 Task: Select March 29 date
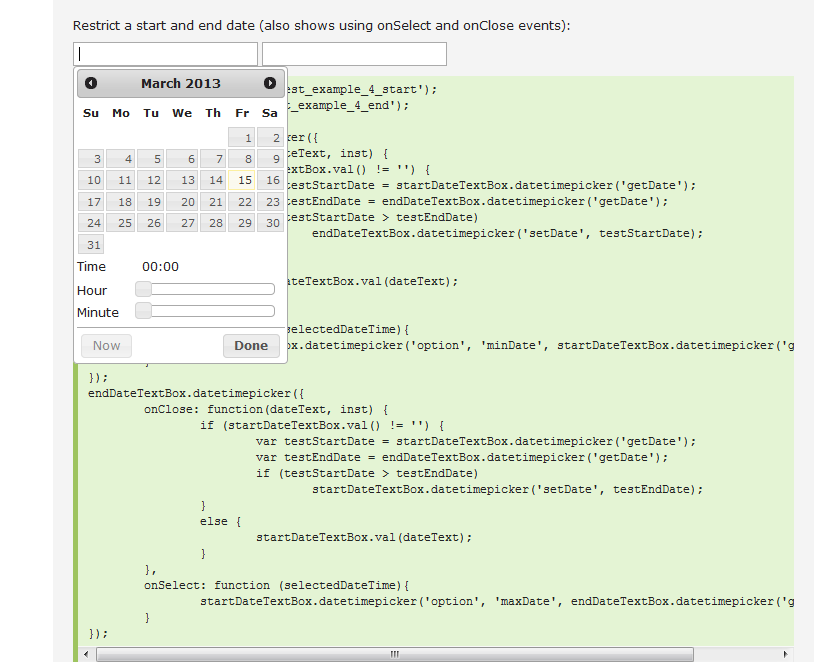[x=242, y=223]
